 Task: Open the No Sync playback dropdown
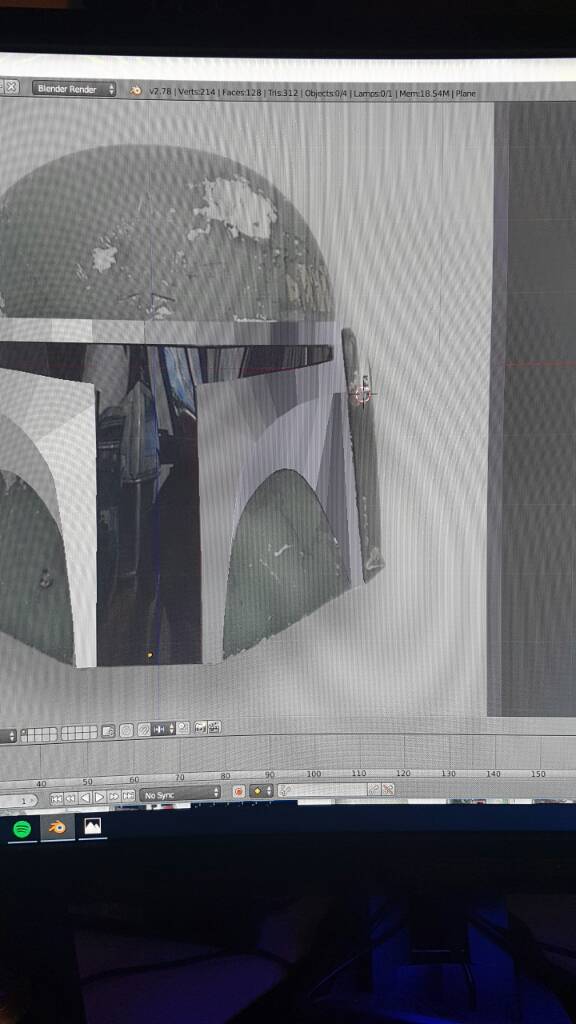[180, 795]
